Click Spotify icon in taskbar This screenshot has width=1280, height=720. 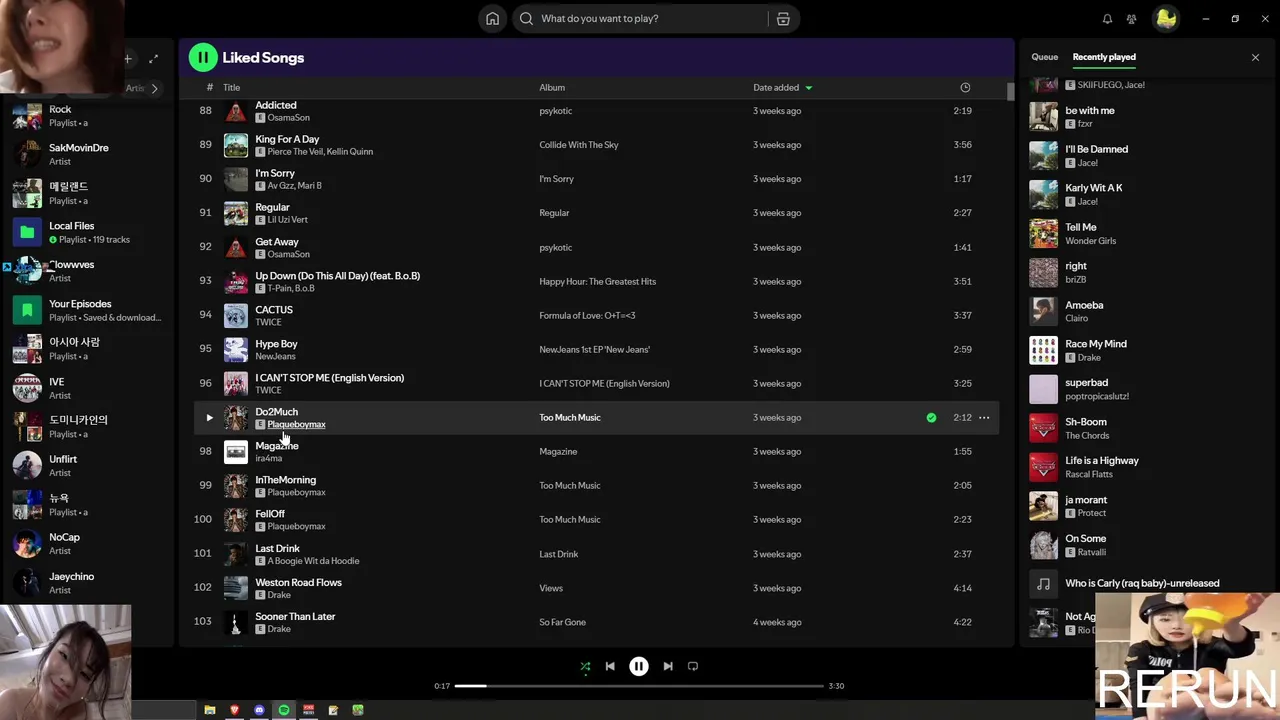coord(284,710)
